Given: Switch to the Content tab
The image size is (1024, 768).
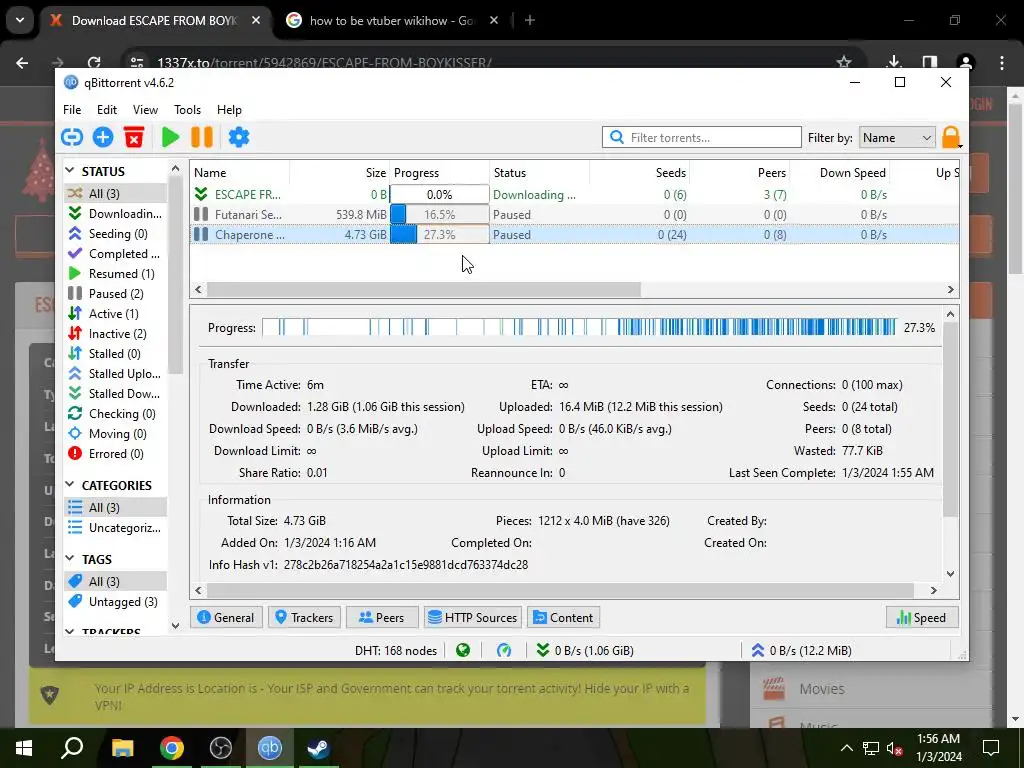Looking at the screenshot, I should pyautogui.click(x=564, y=618).
